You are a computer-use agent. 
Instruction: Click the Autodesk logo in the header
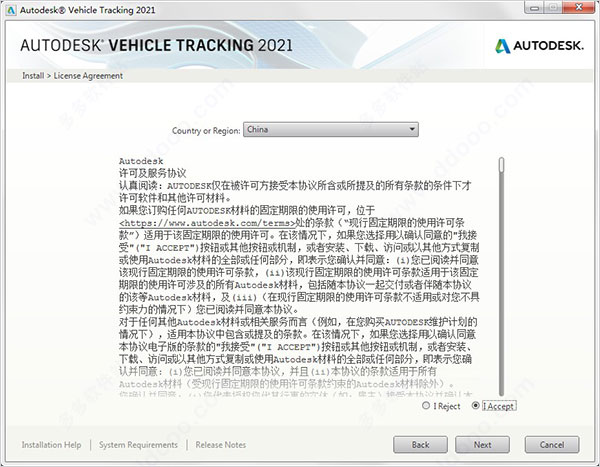(x=539, y=46)
